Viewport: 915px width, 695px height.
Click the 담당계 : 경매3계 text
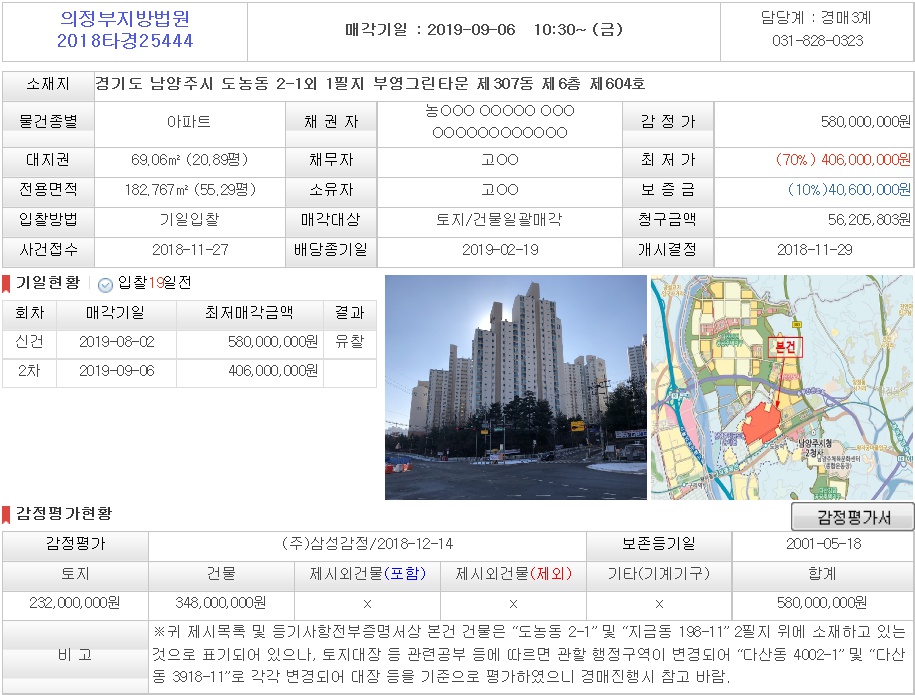(816, 18)
